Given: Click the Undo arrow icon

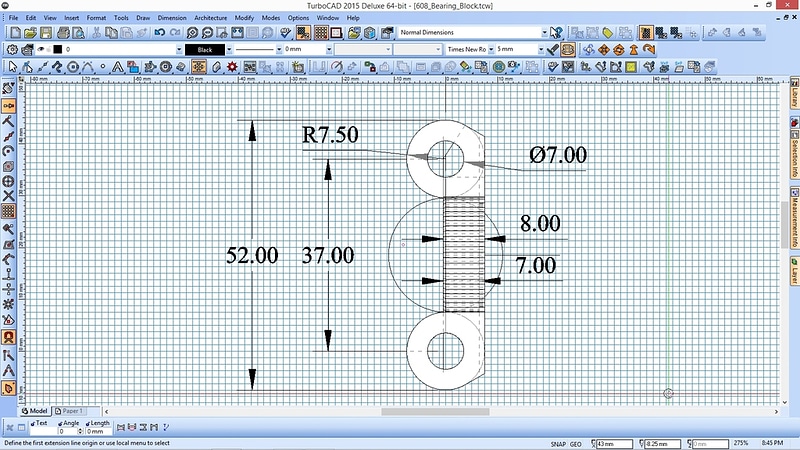Looking at the screenshot, I should click(x=160, y=33).
